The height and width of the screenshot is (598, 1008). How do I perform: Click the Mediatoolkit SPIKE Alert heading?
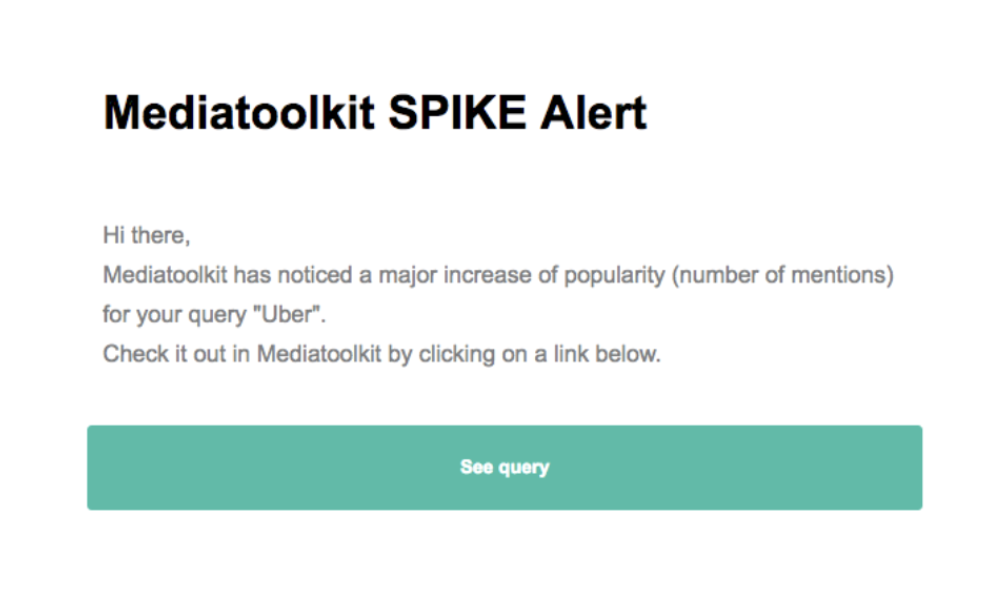coord(375,113)
